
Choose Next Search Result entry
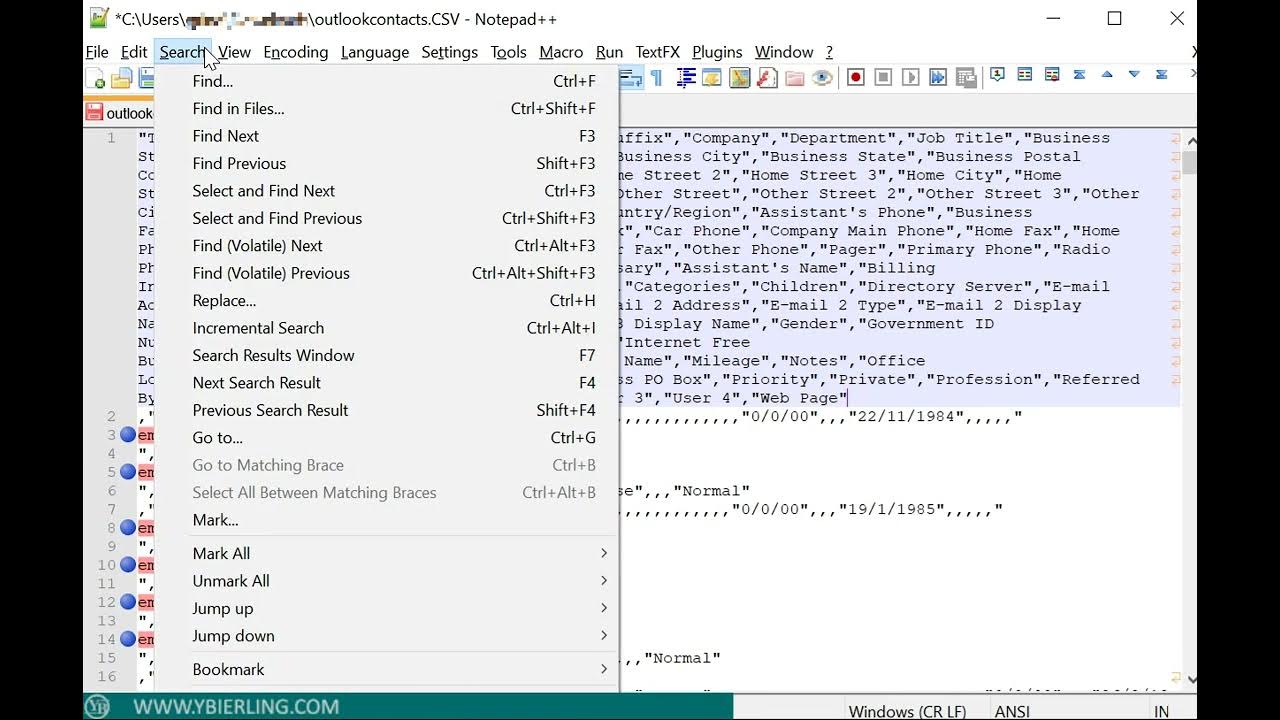pos(387,383)
